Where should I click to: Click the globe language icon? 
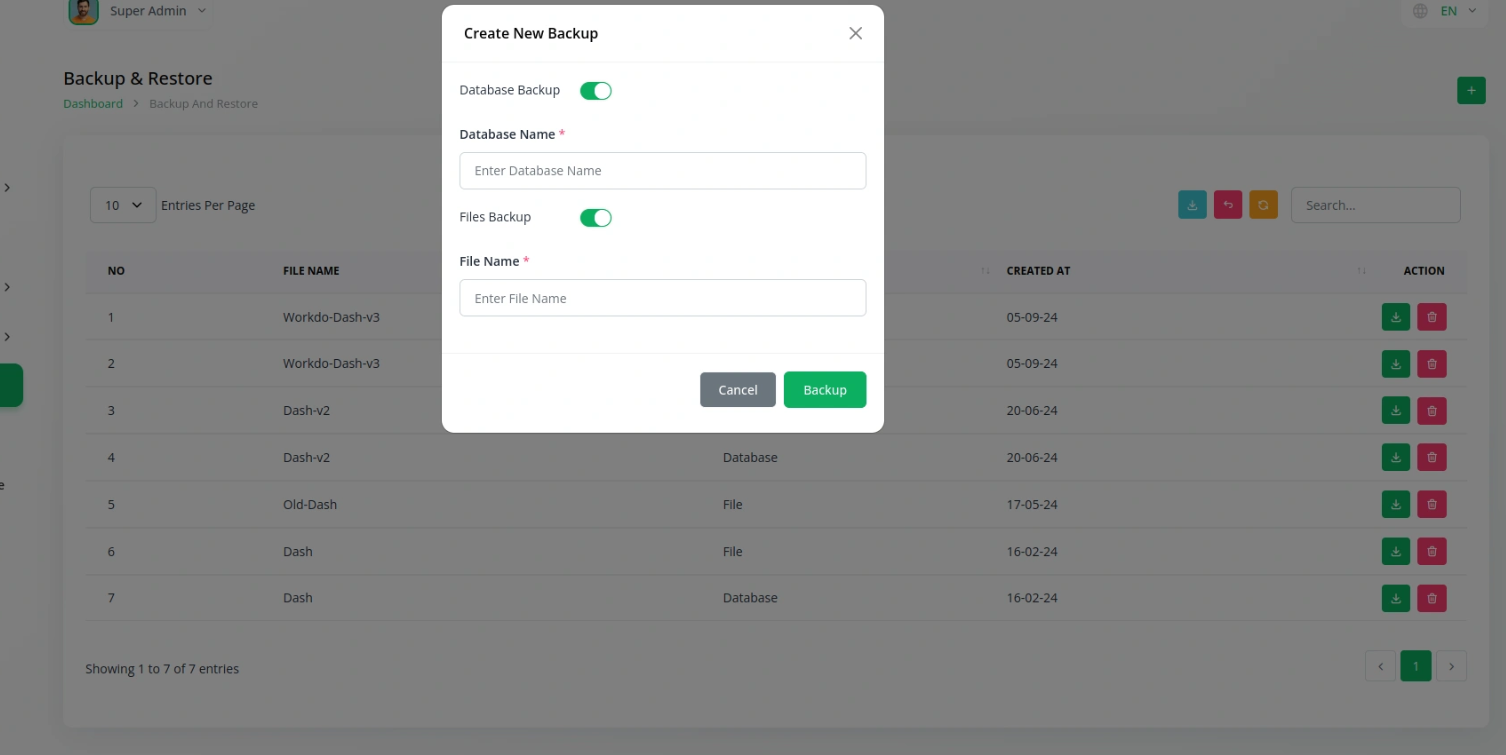[1420, 11]
